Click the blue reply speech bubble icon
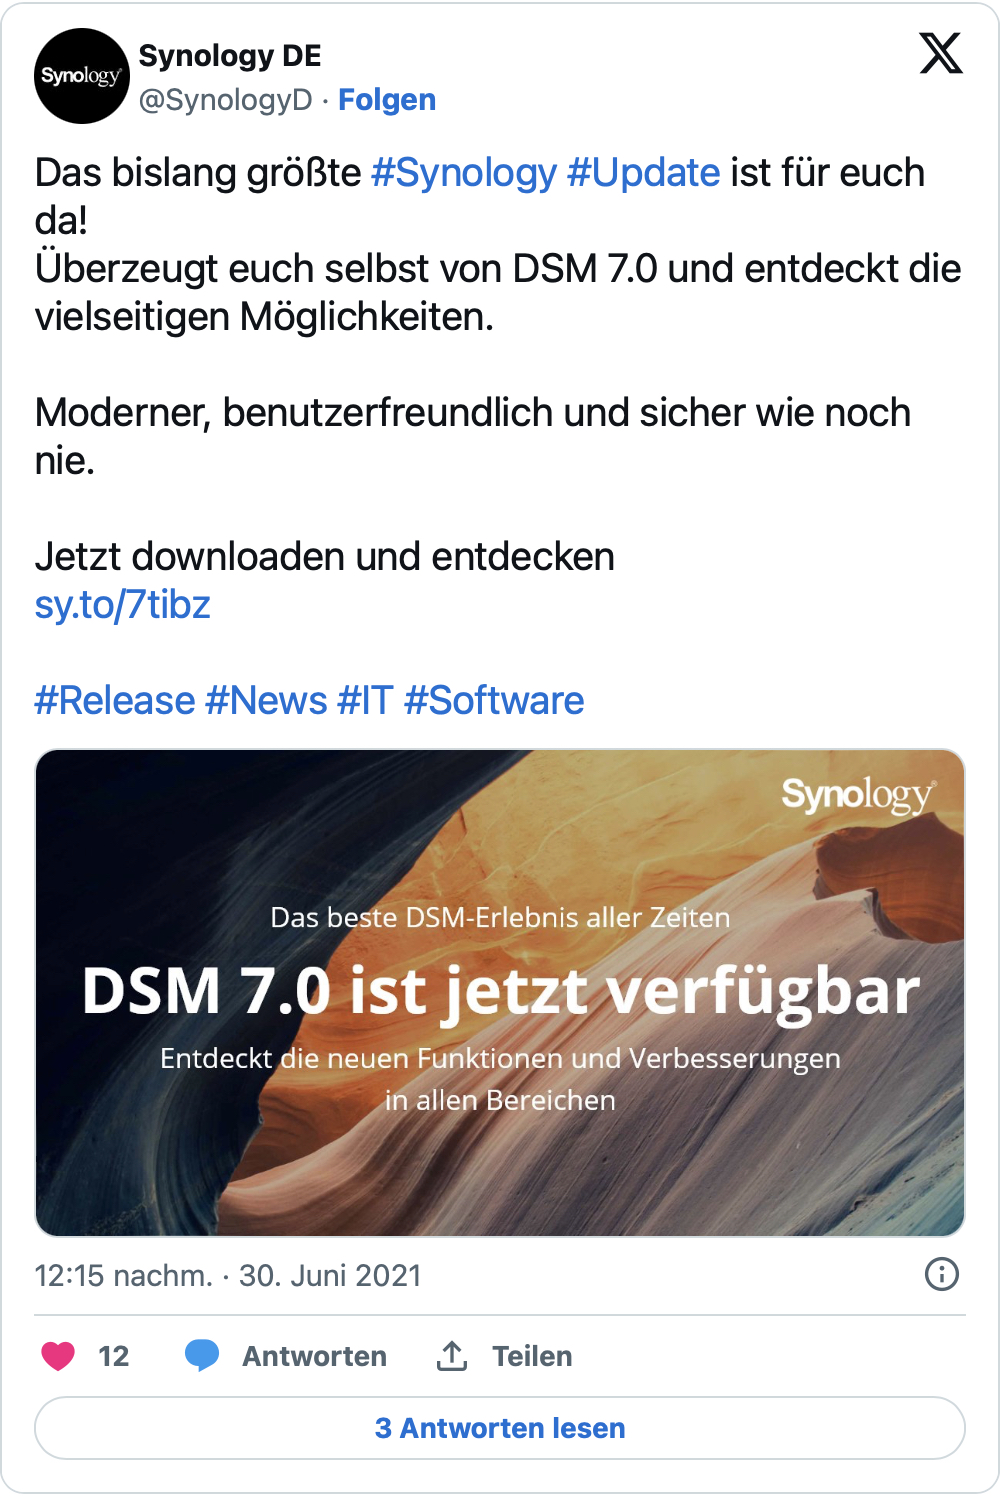Screen dimensions: 1004x1496 point(202,1356)
